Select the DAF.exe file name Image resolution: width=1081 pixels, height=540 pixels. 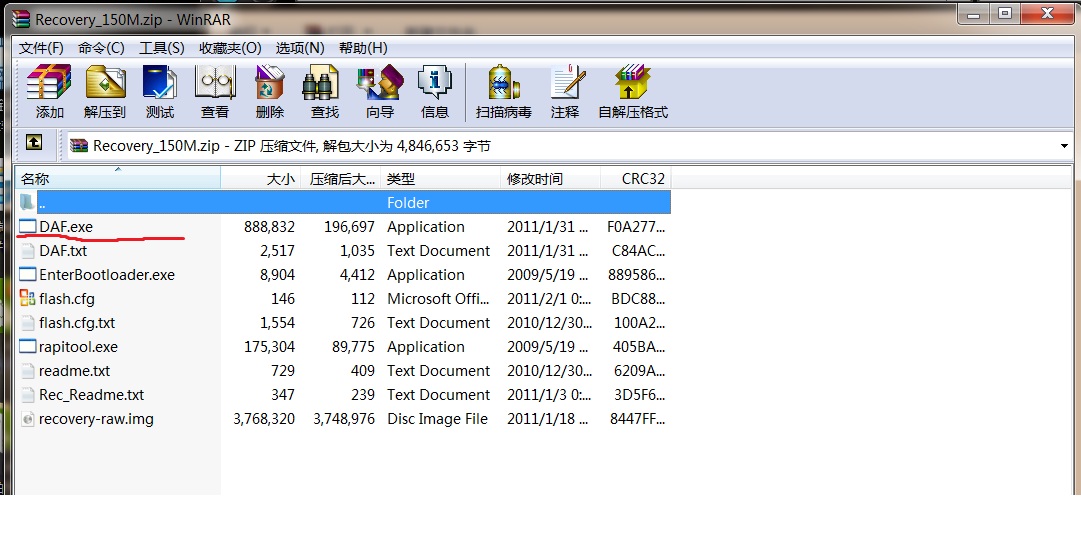tap(66, 226)
